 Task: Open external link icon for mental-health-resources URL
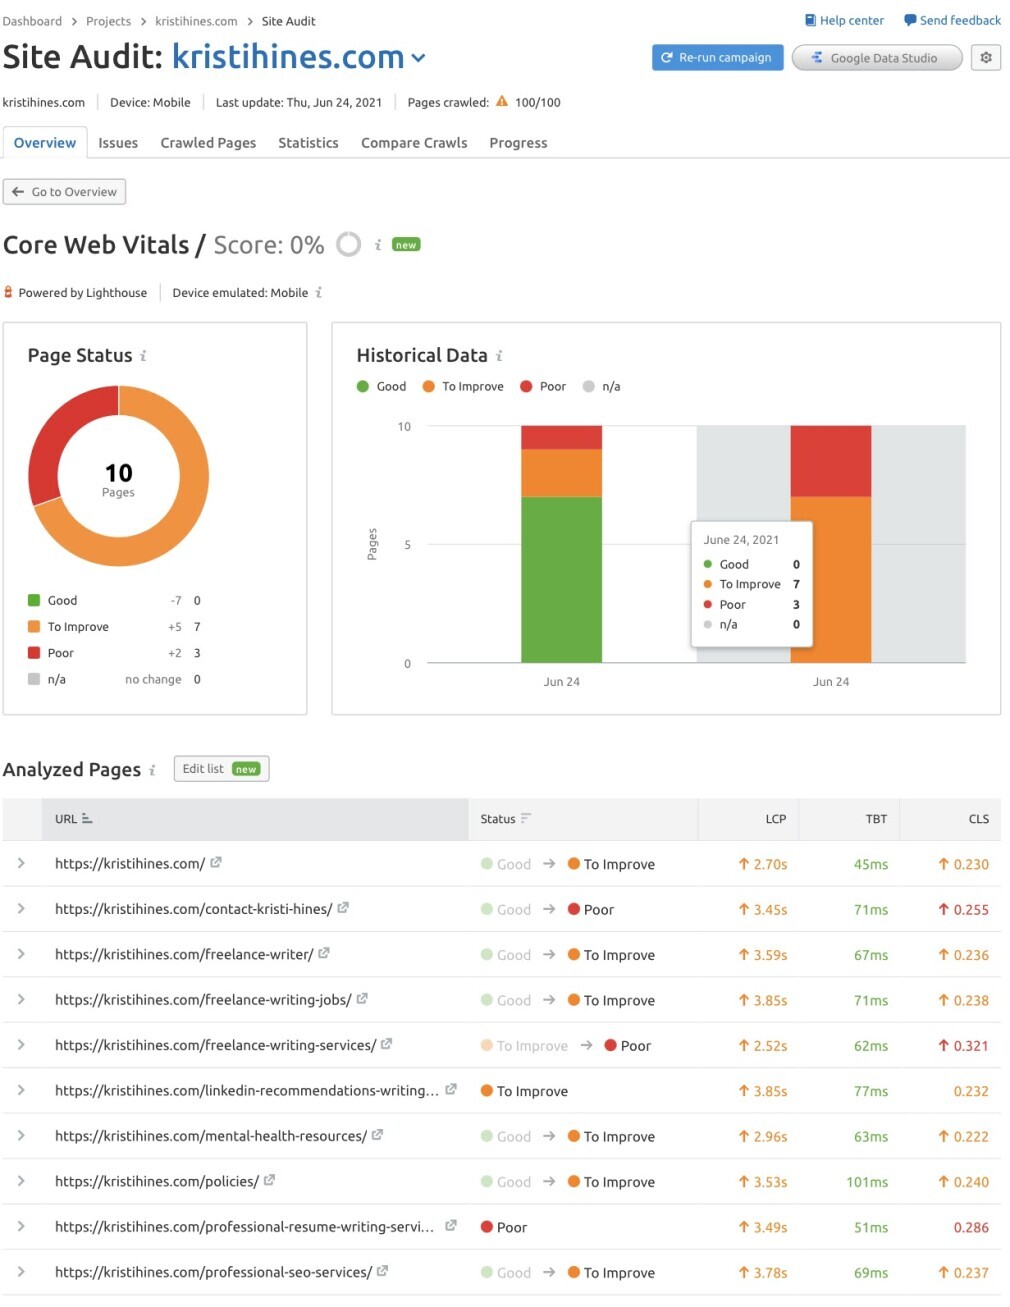[377, 1135]
